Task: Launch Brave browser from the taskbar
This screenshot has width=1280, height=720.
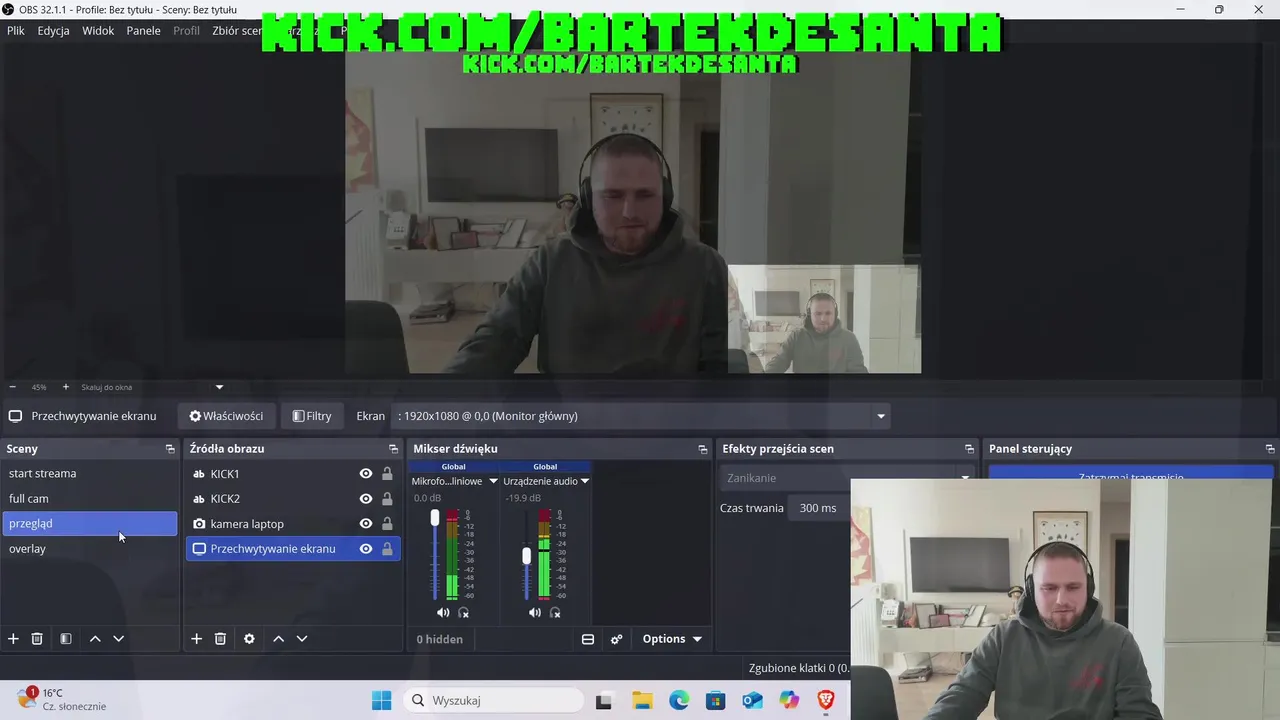Action: click(x=826, y=700)
